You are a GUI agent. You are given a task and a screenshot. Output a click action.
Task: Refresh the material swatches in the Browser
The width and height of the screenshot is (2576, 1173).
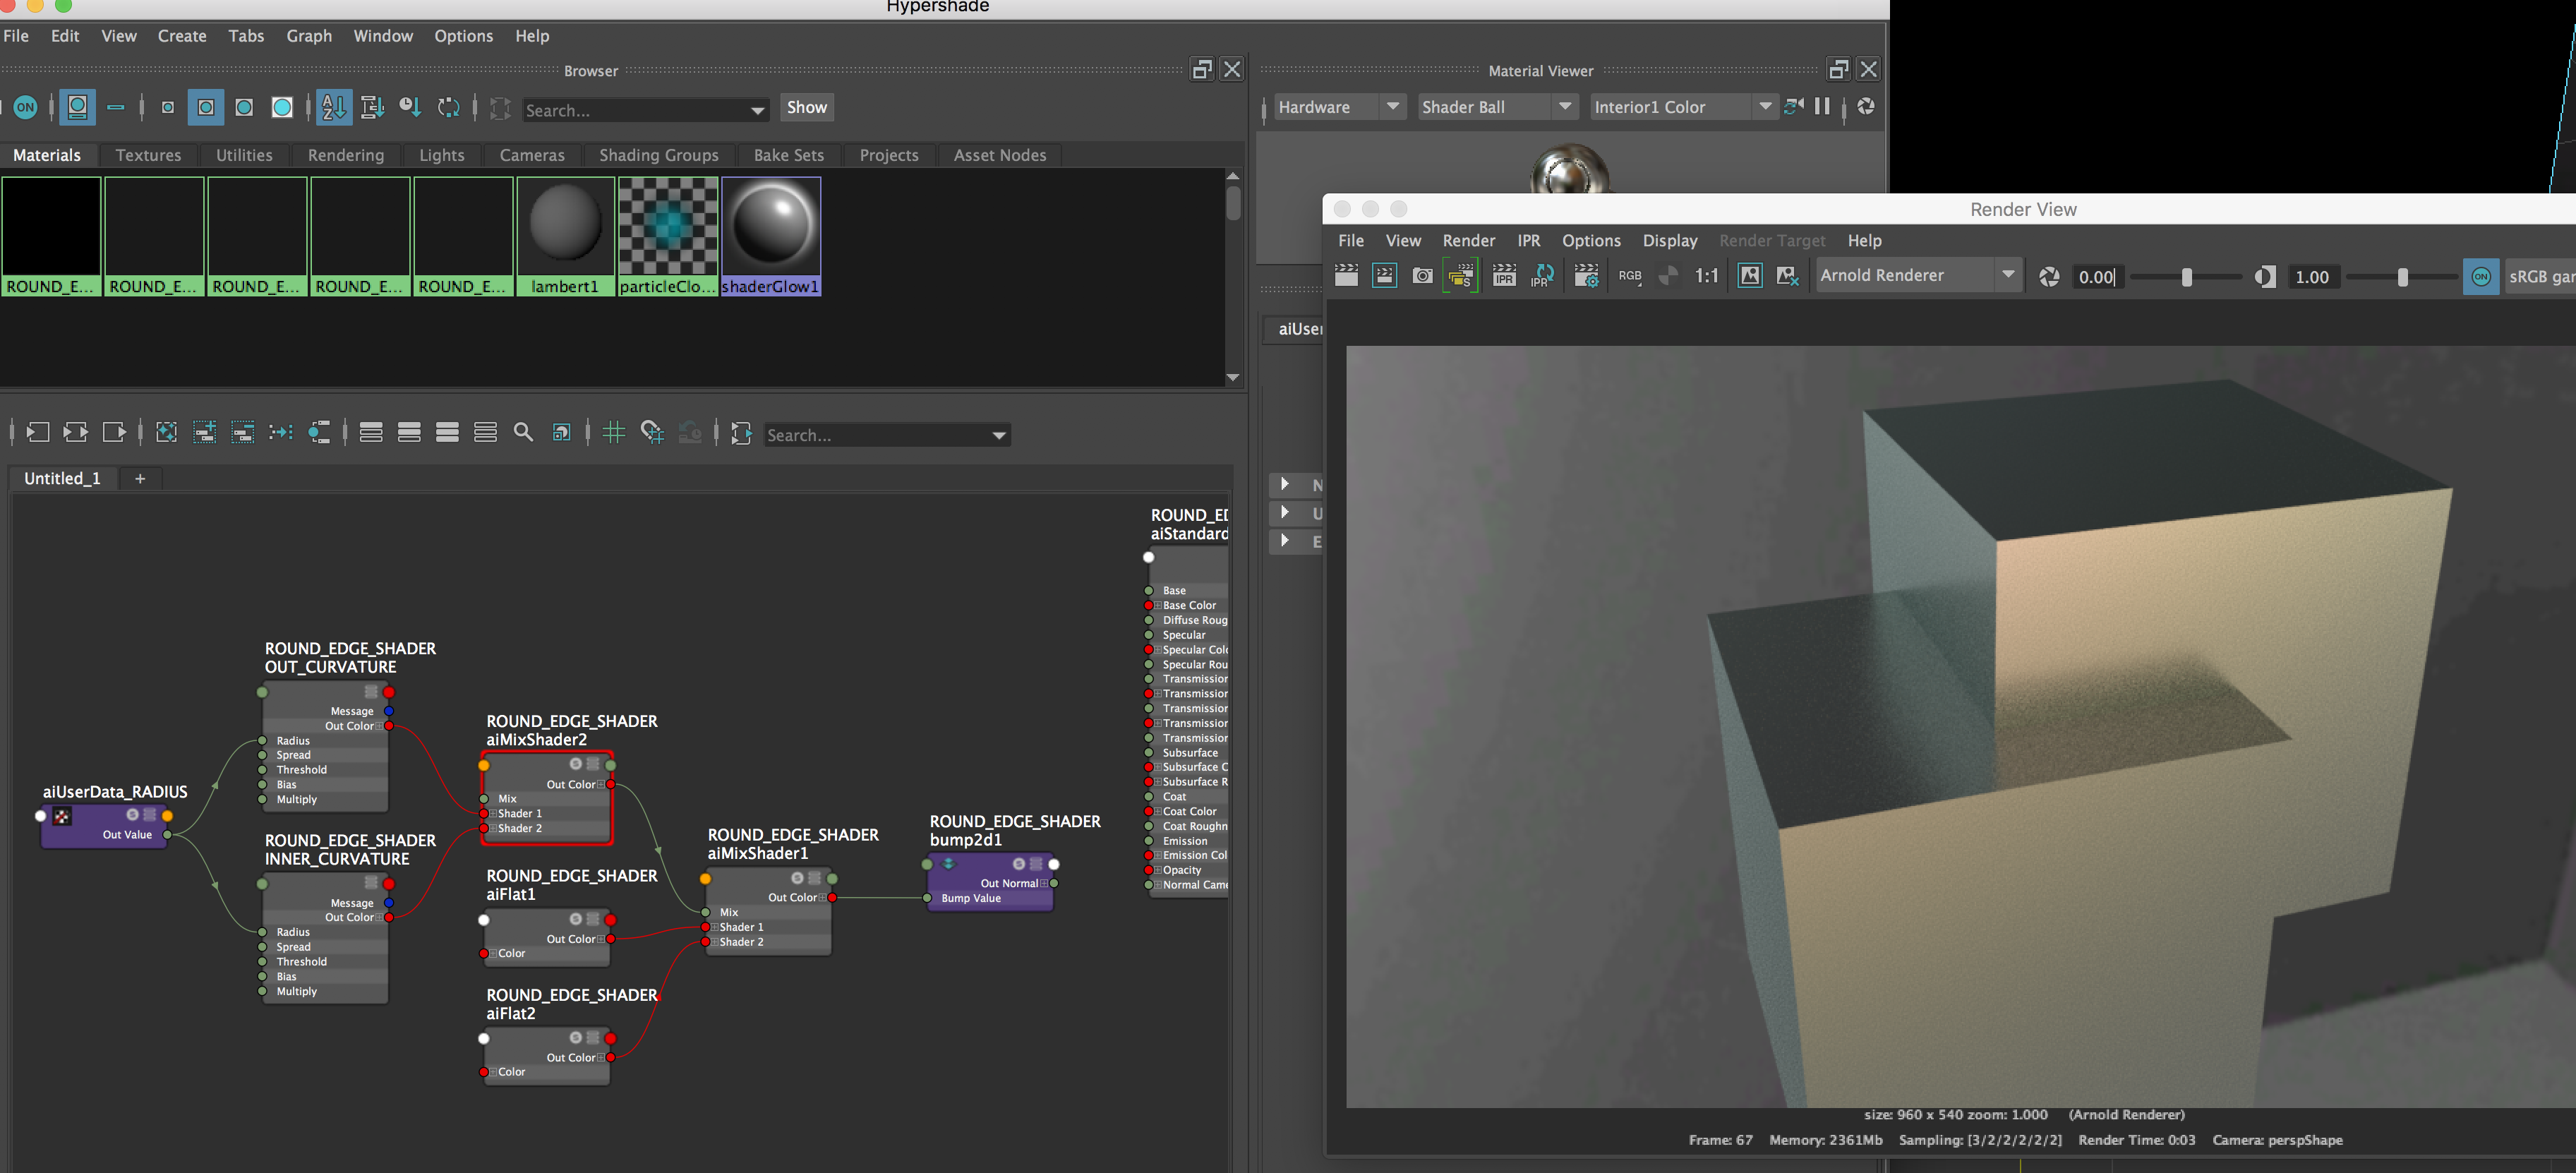pos(448,107)
